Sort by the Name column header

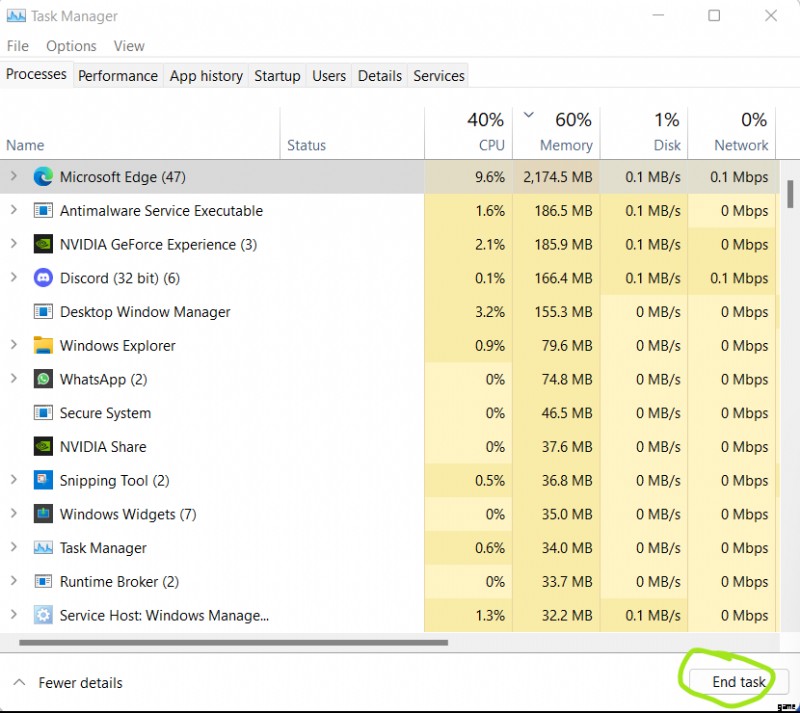[x=140, y=133]
